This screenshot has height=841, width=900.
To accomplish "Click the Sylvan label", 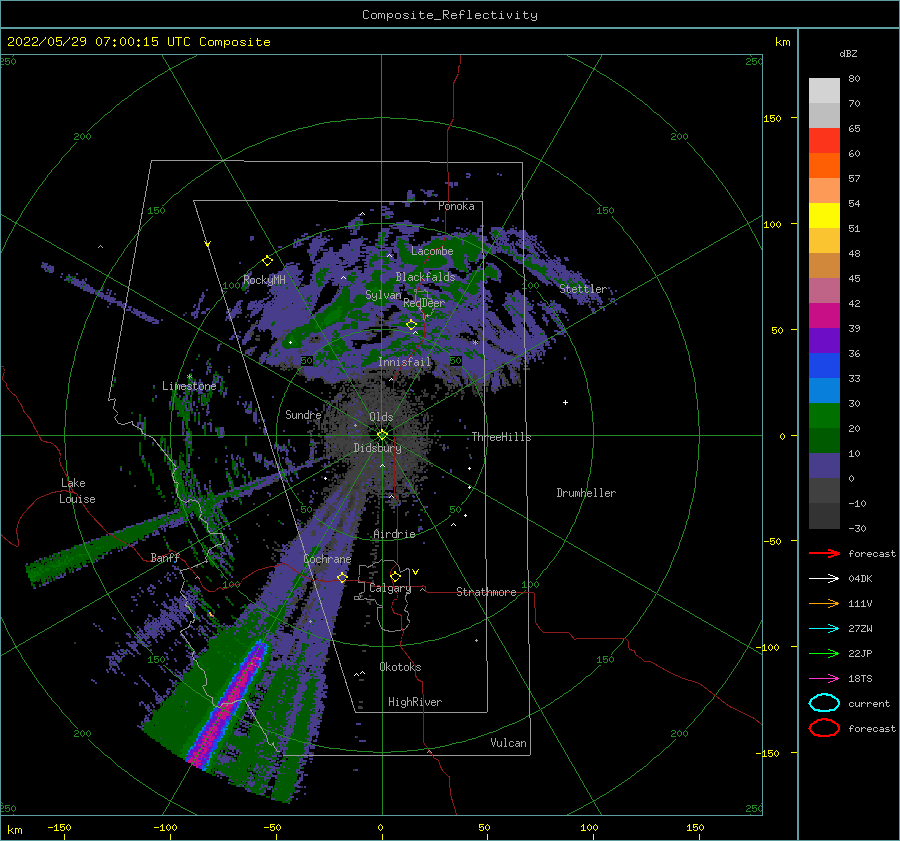I will point(383,295).
